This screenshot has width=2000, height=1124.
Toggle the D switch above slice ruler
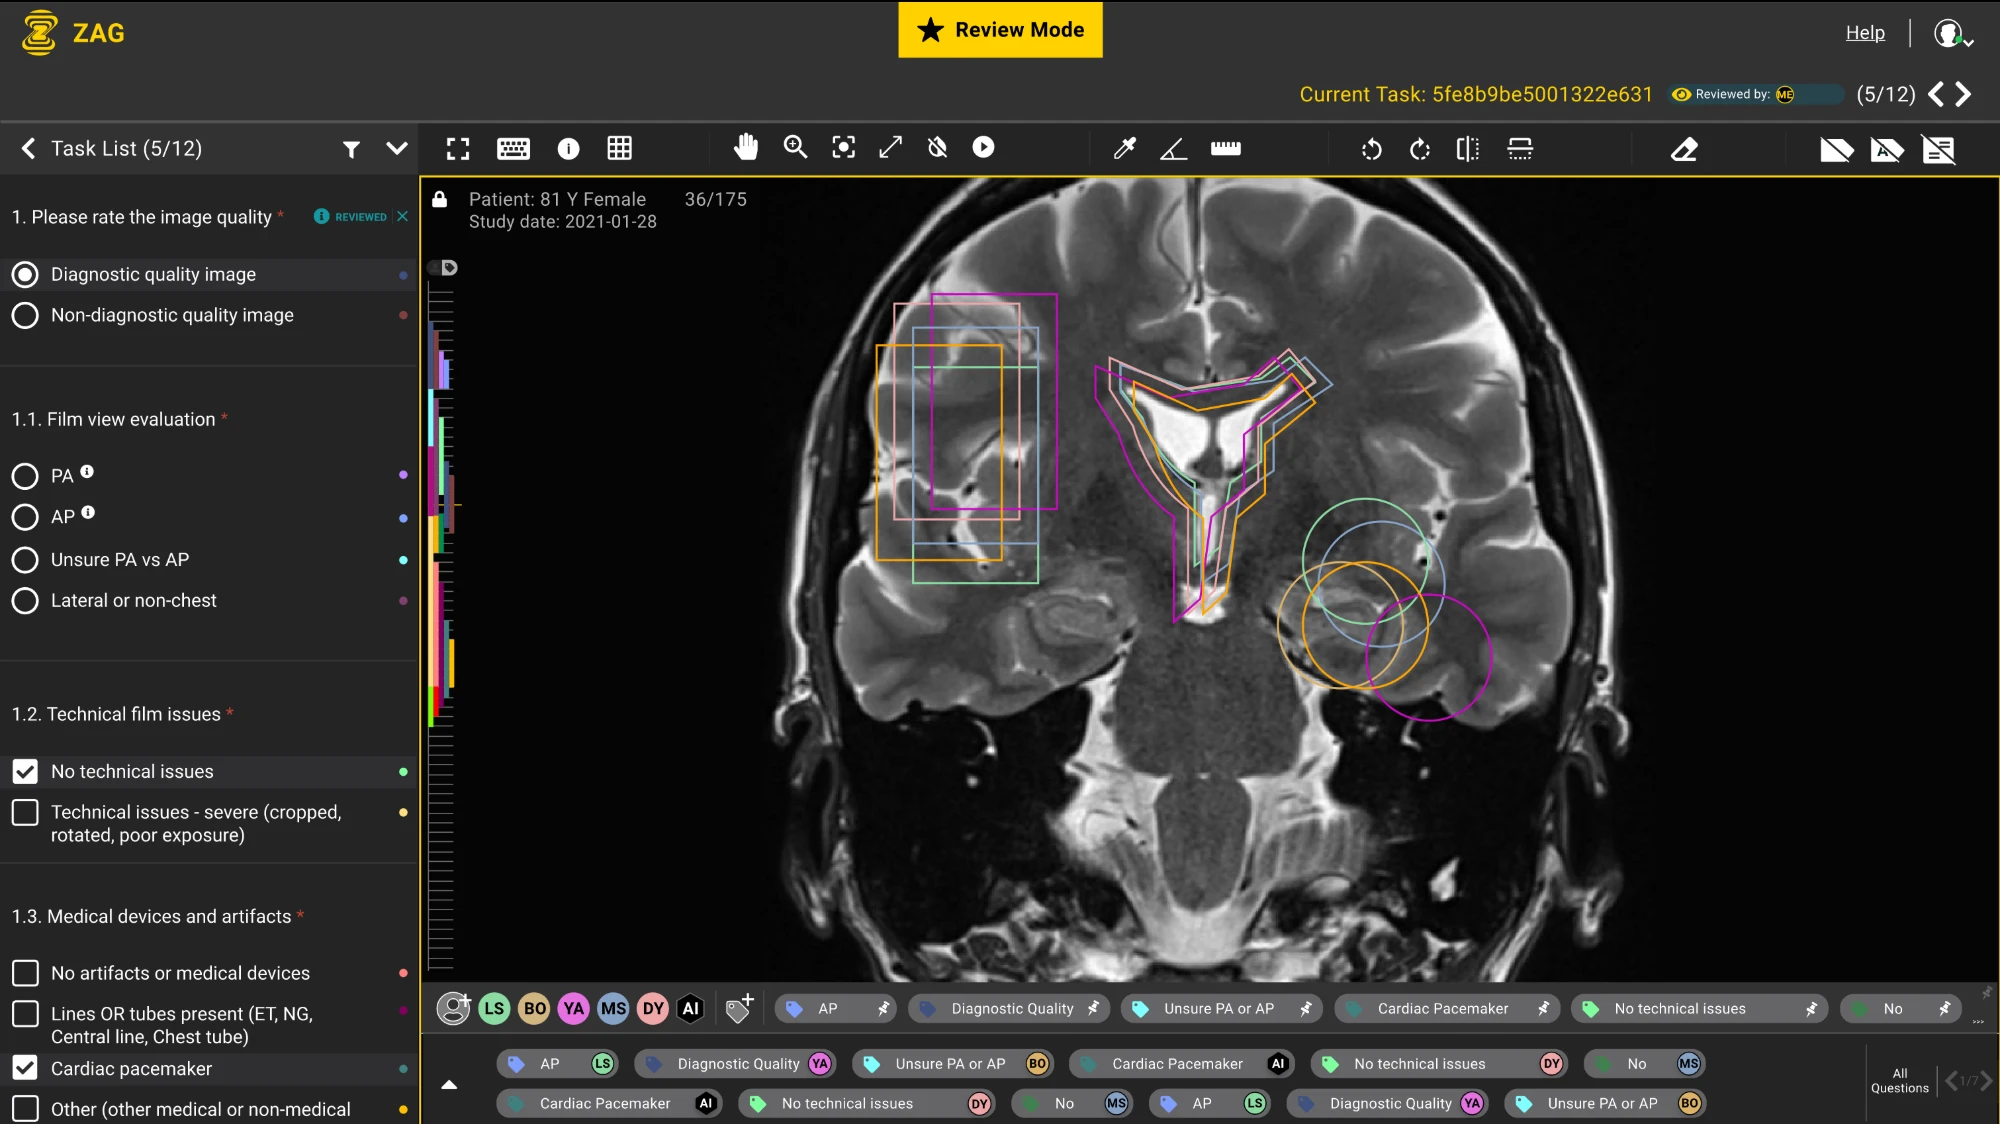[x=443, y=268]
